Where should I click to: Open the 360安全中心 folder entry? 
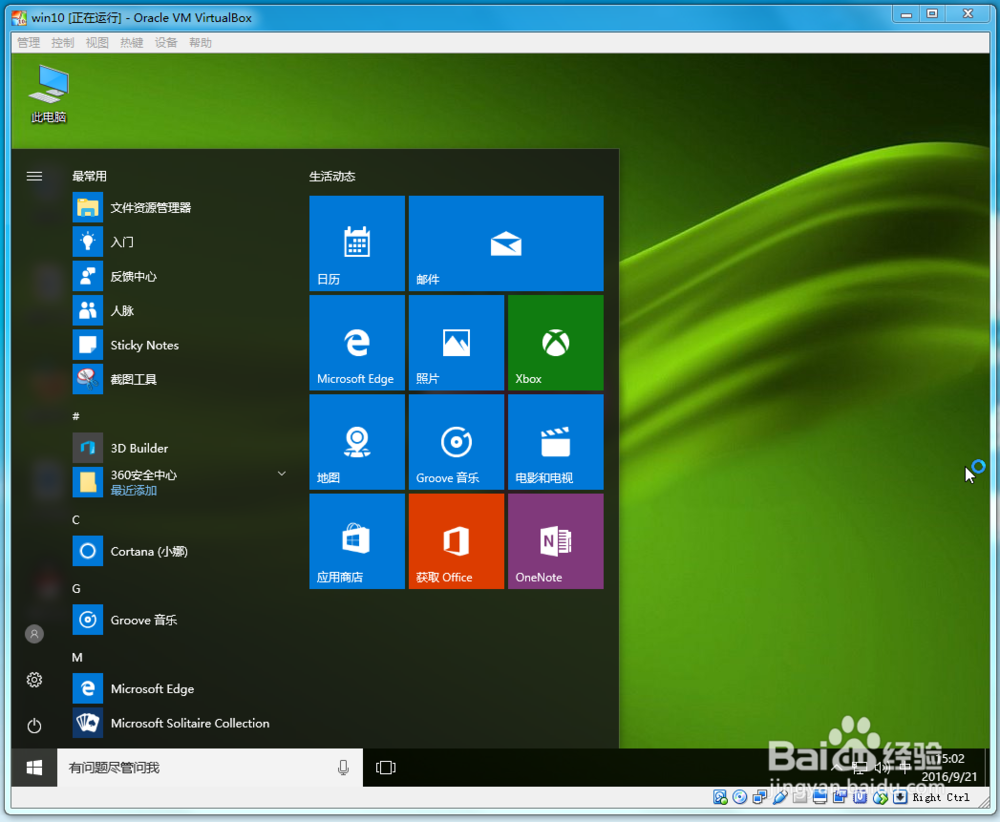click(180, 482)
